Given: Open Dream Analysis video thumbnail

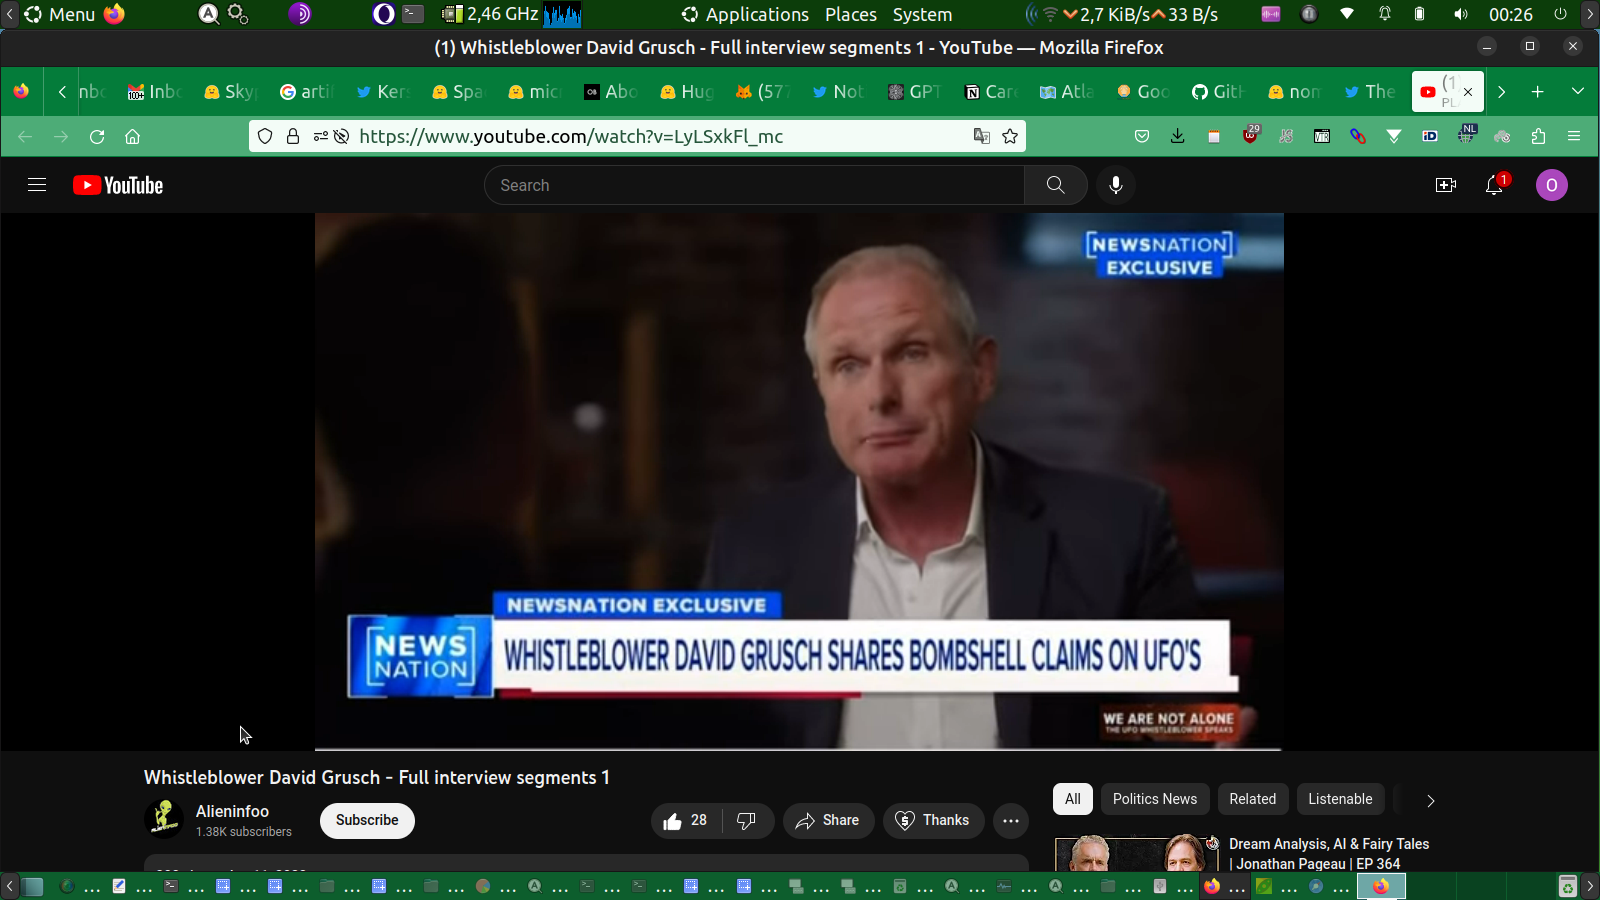Looking at the screenshot, I should [1137, 854].
